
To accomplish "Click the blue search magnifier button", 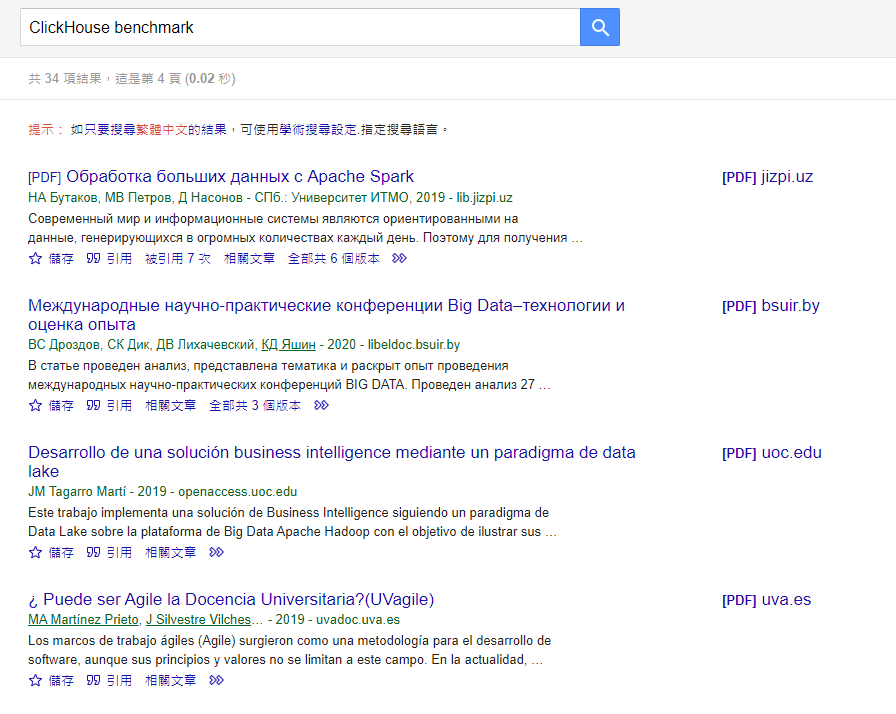I will coord(599,27).
